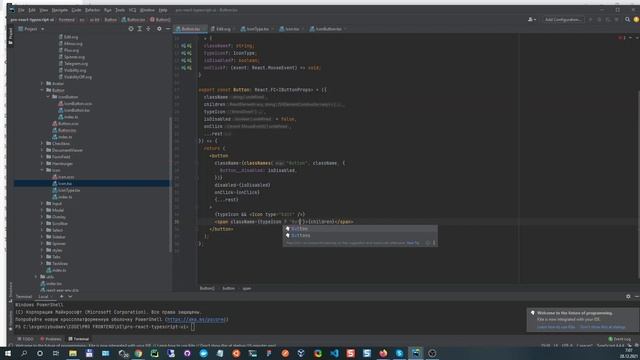This screenshot has height=360, width=640.
Task: Collapse the Icon folder in the tree
Action: 42,170
